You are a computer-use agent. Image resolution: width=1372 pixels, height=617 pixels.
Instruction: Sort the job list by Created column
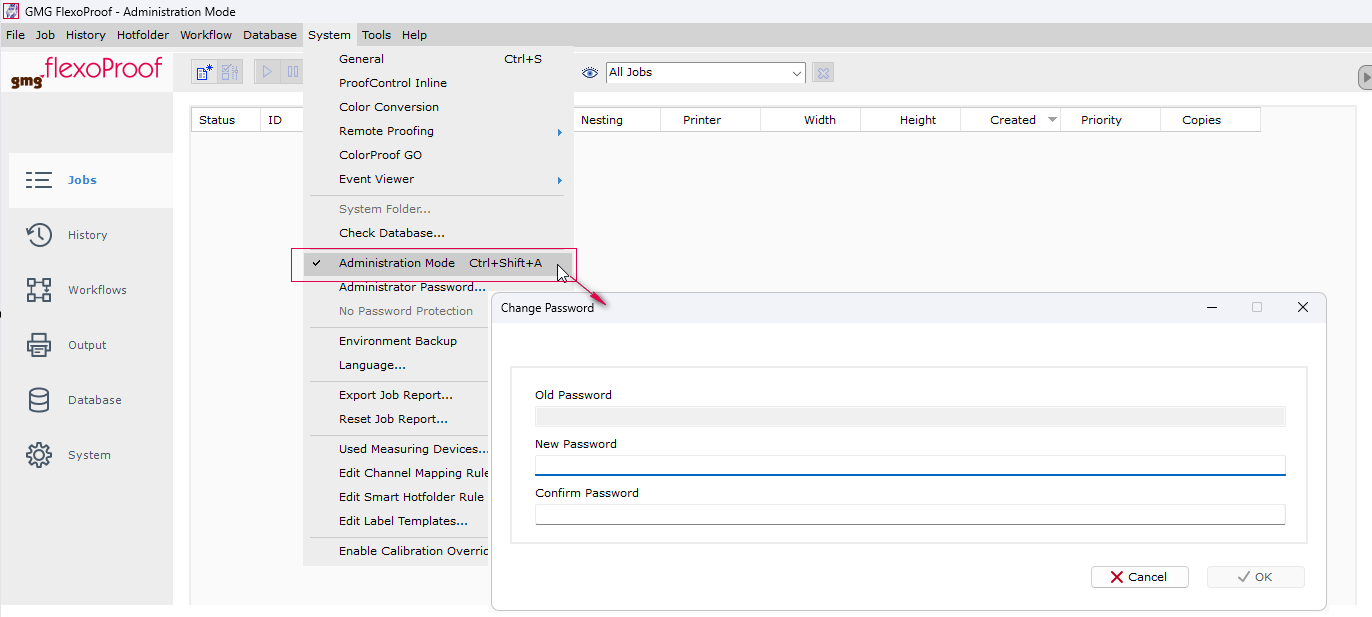pyautogui.click(x=1011, y=120)
